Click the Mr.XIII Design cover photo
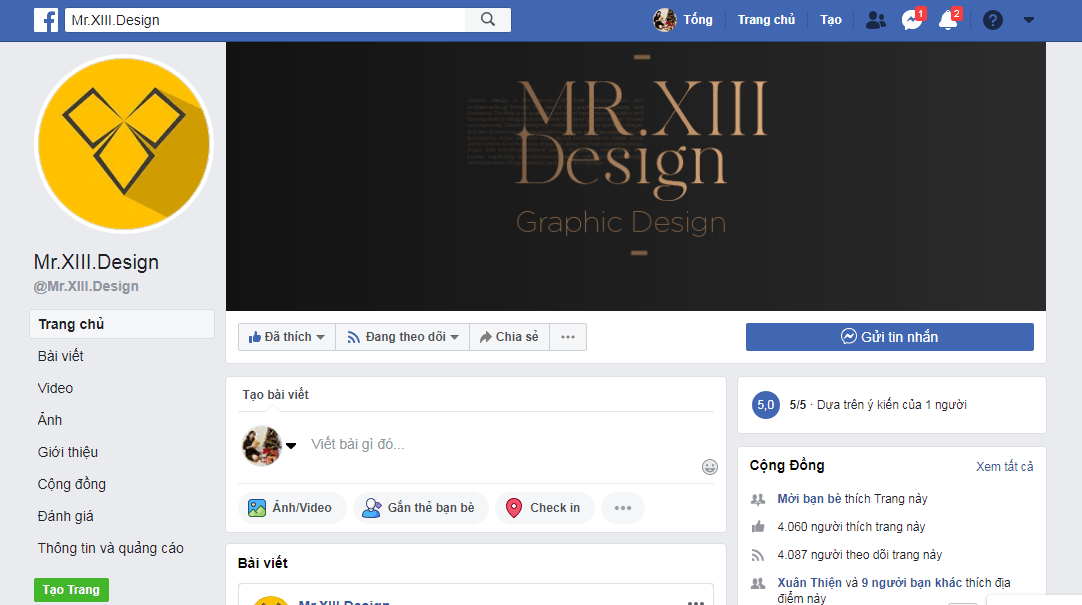 (636, 176)
